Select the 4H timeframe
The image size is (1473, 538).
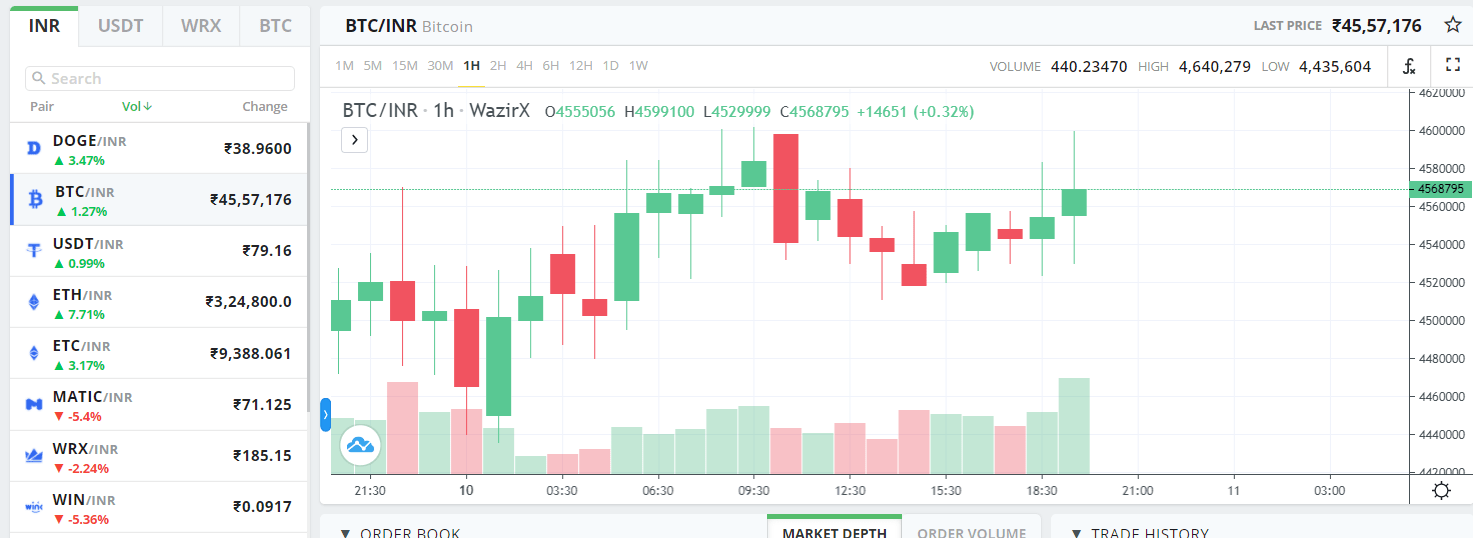pos(524,65)
